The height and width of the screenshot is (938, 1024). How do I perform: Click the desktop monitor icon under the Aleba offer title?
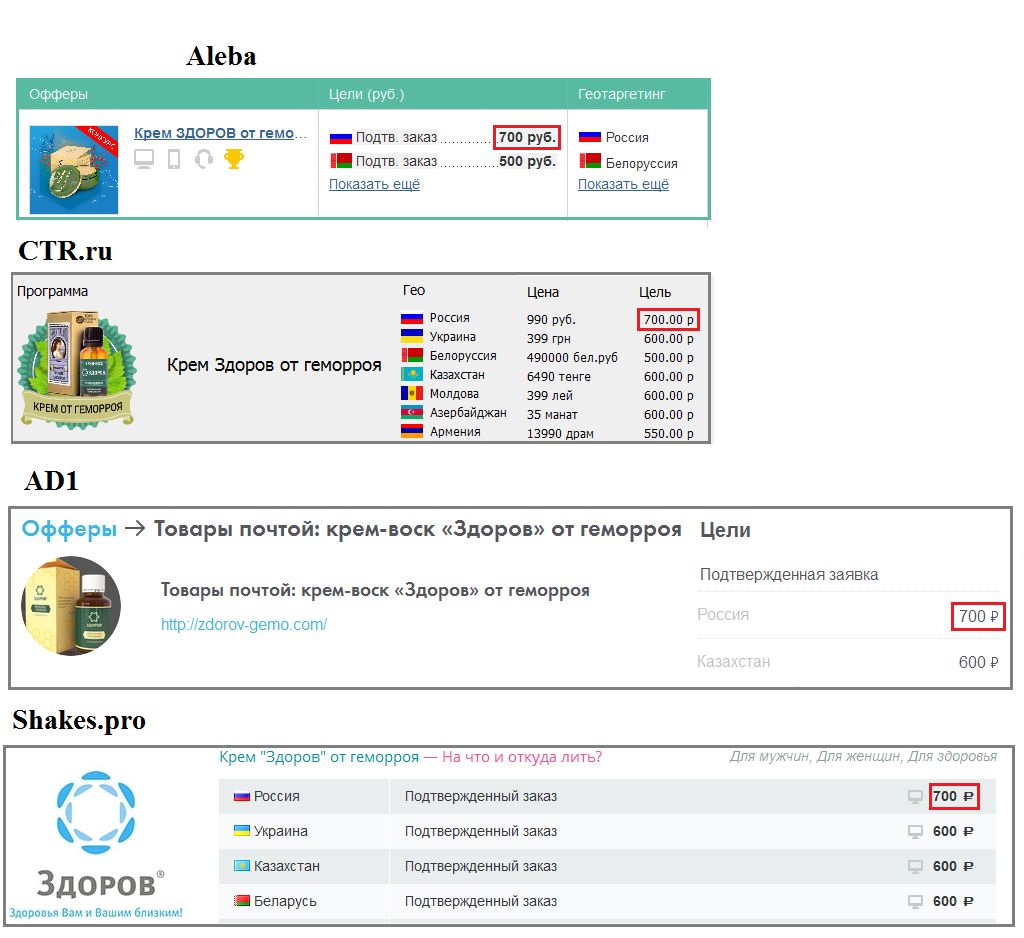point(144,159)
